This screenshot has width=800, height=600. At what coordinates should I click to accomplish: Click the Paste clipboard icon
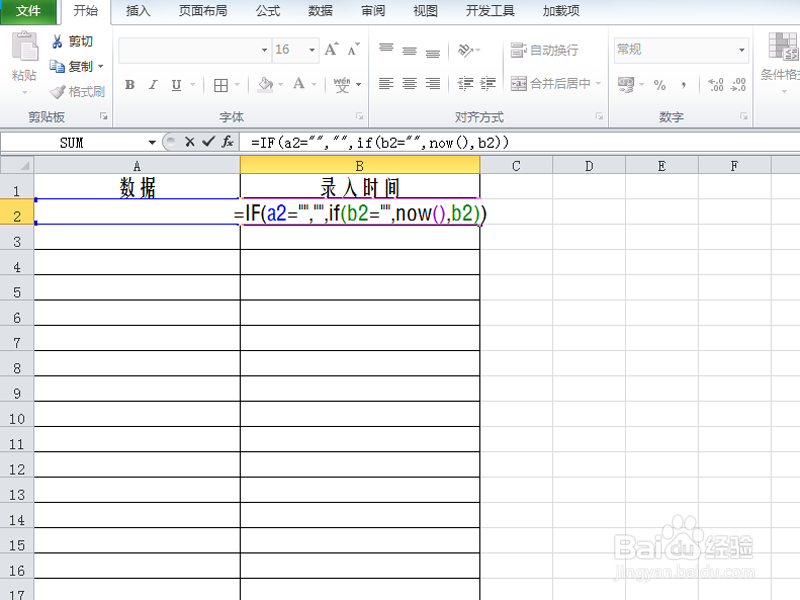click(24, 46)
